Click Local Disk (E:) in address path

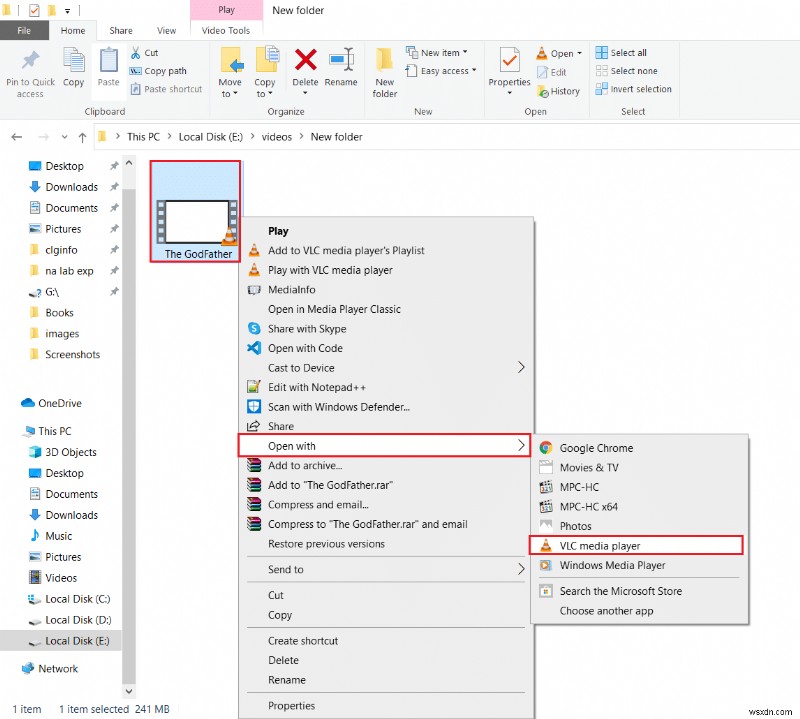pyautogui.click(x=210, y=137)
